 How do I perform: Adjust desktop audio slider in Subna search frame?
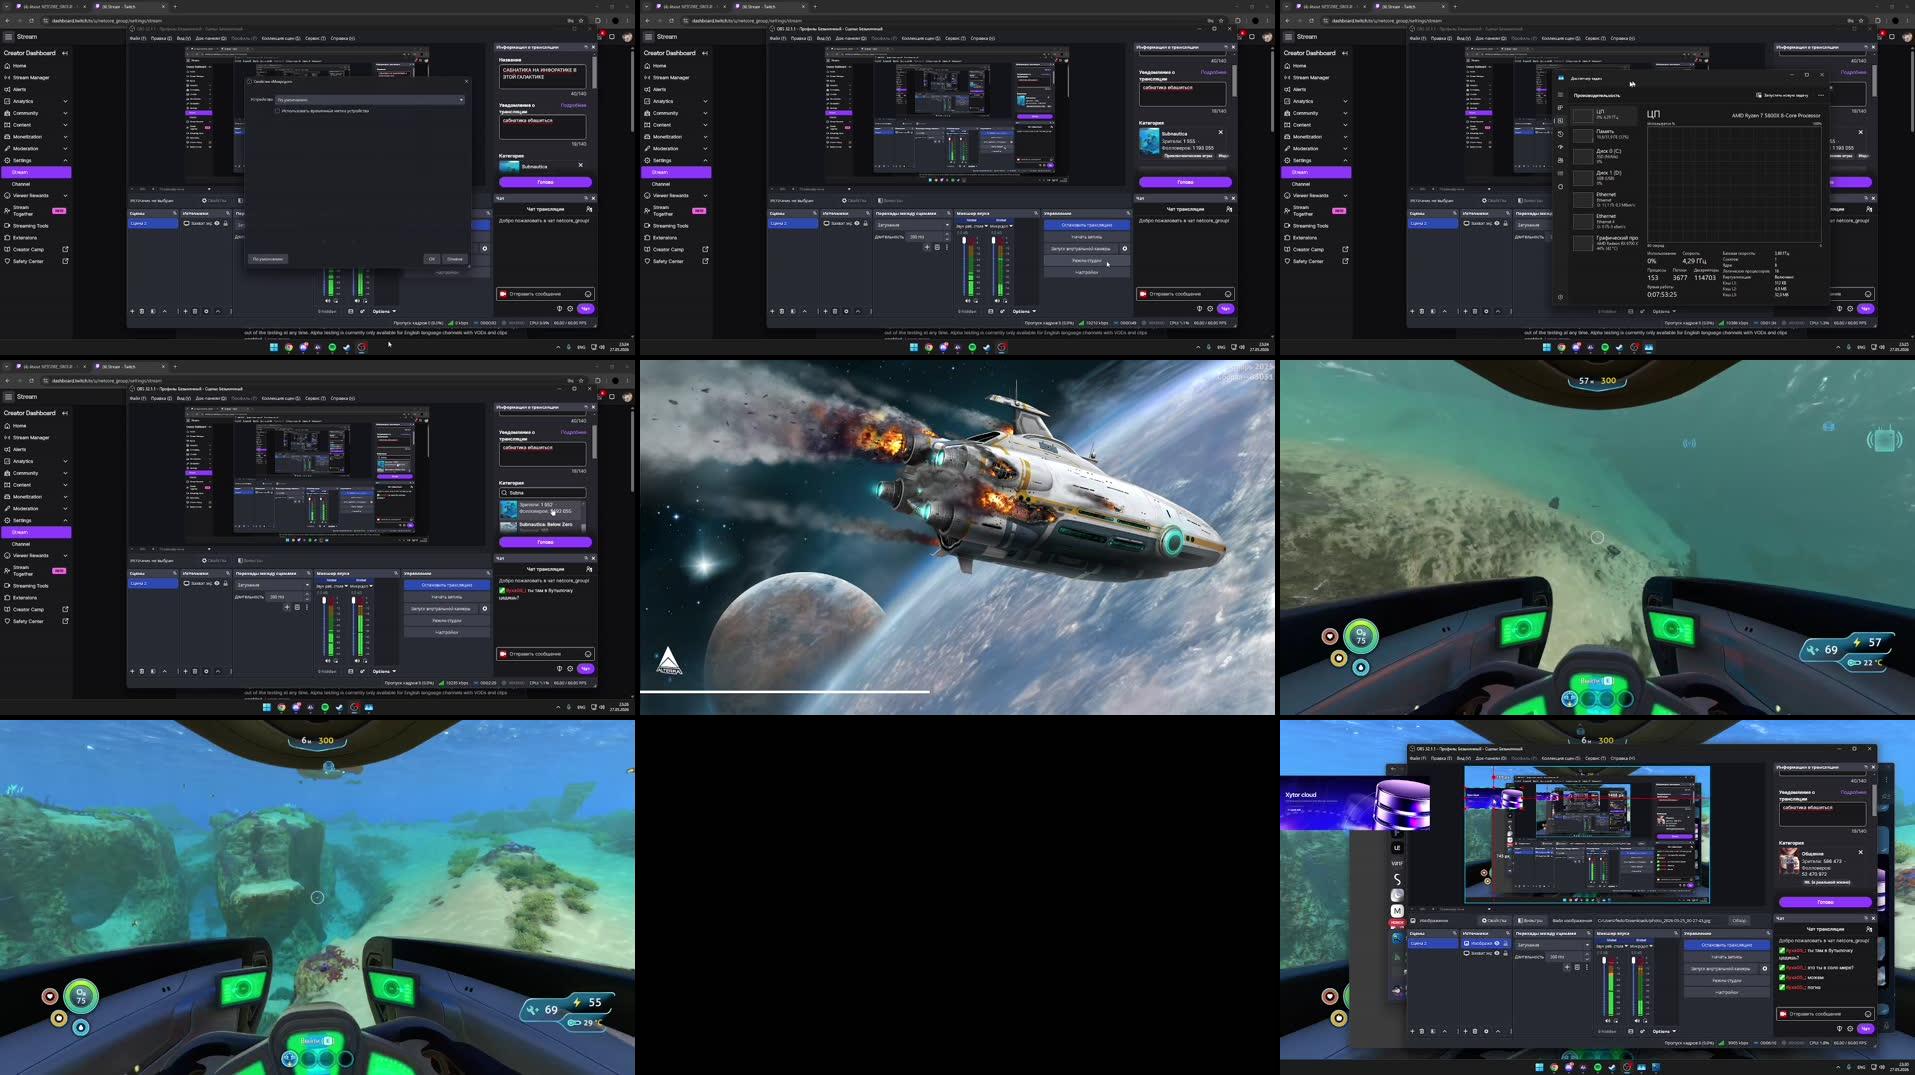(324, 626)
